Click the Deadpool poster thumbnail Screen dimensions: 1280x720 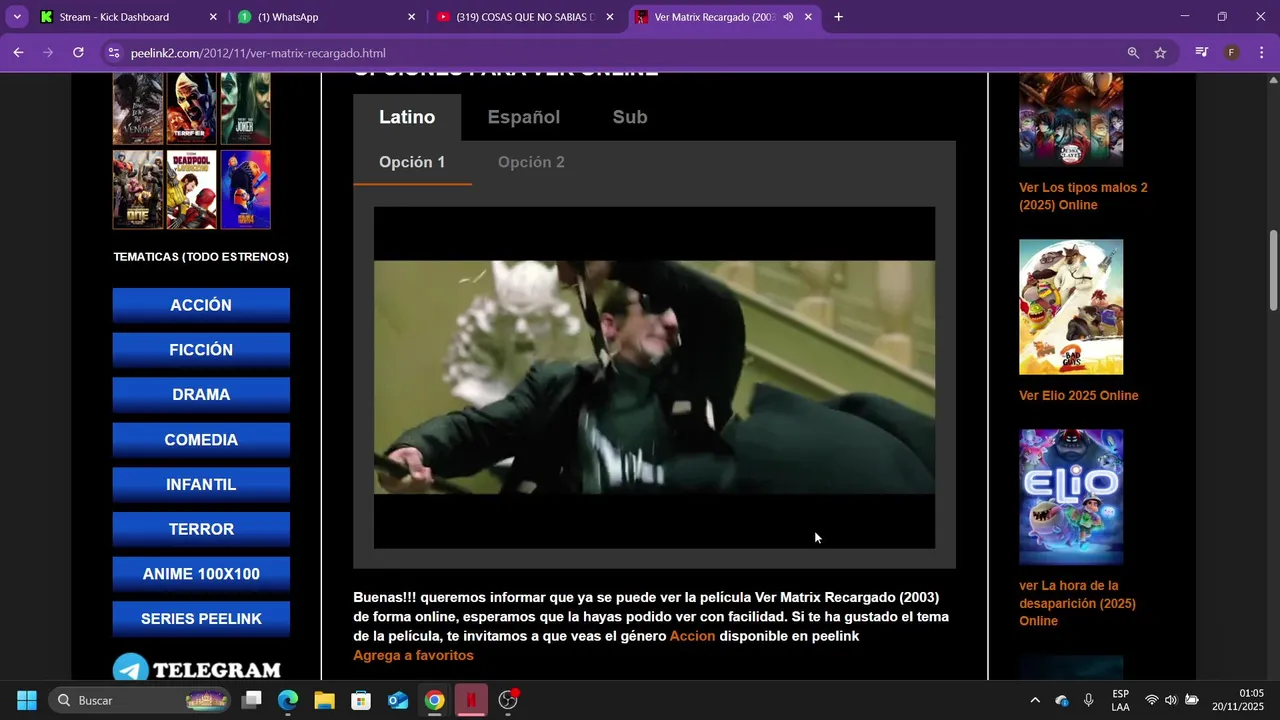pos(191,190)
